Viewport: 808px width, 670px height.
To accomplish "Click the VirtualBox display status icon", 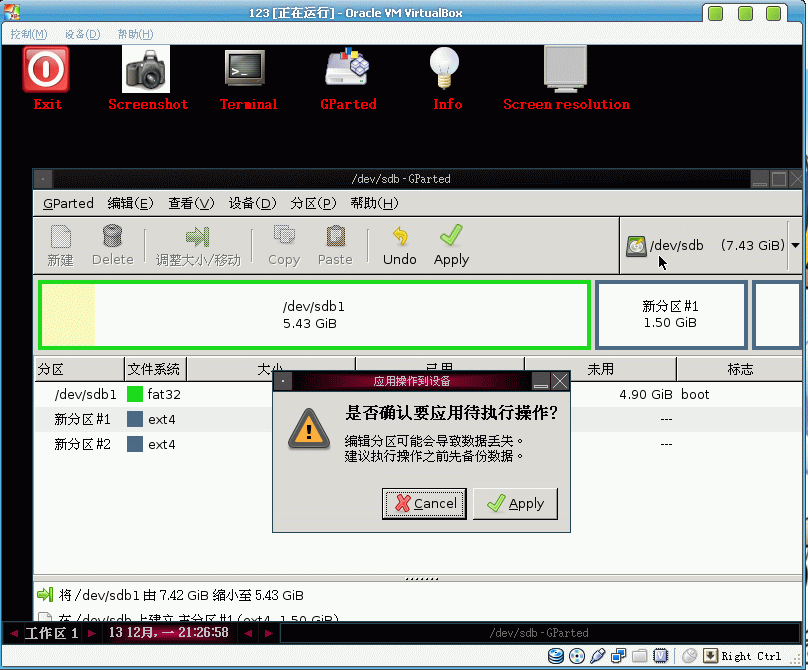I will point(661,656).
